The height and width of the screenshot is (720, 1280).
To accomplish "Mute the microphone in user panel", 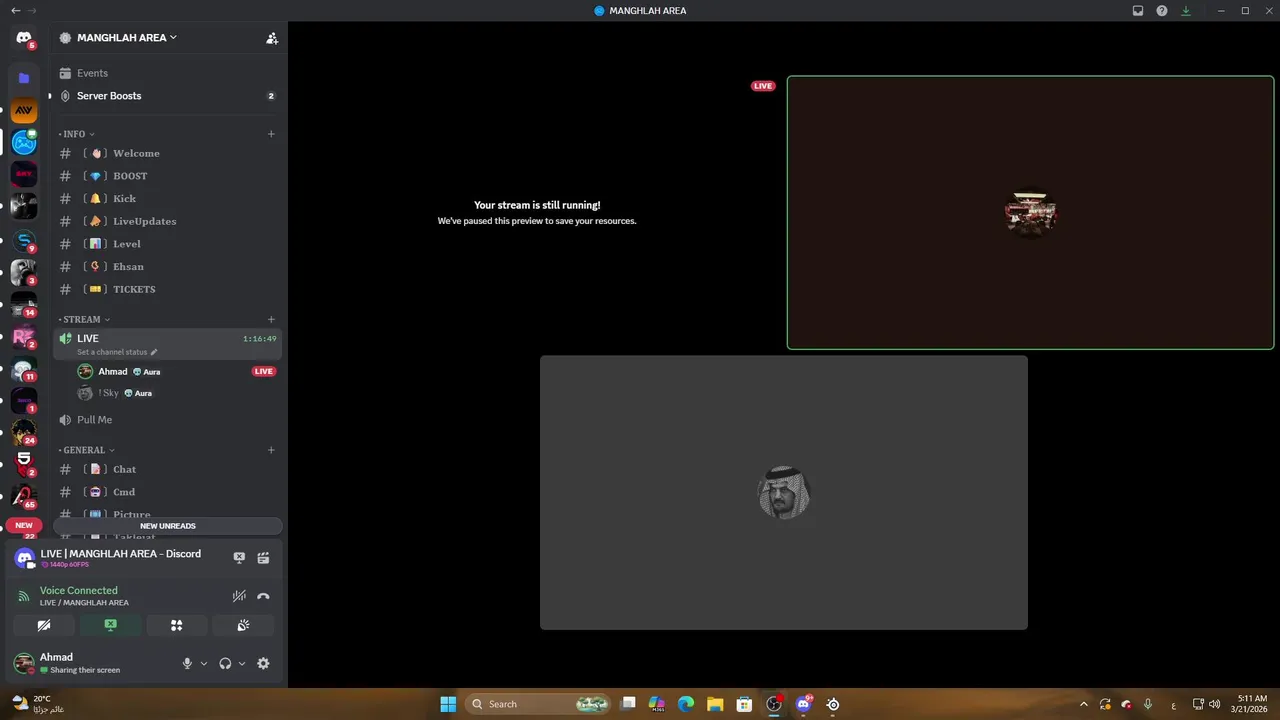I will tap(187, 663).
